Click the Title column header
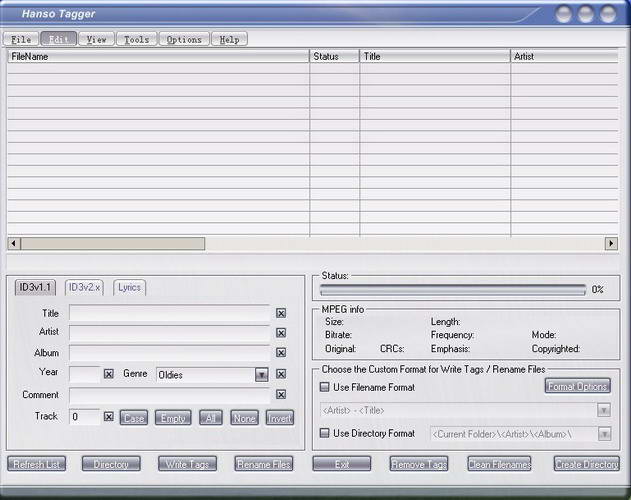The height and width of the screenshot is (500, 631). 435,56
